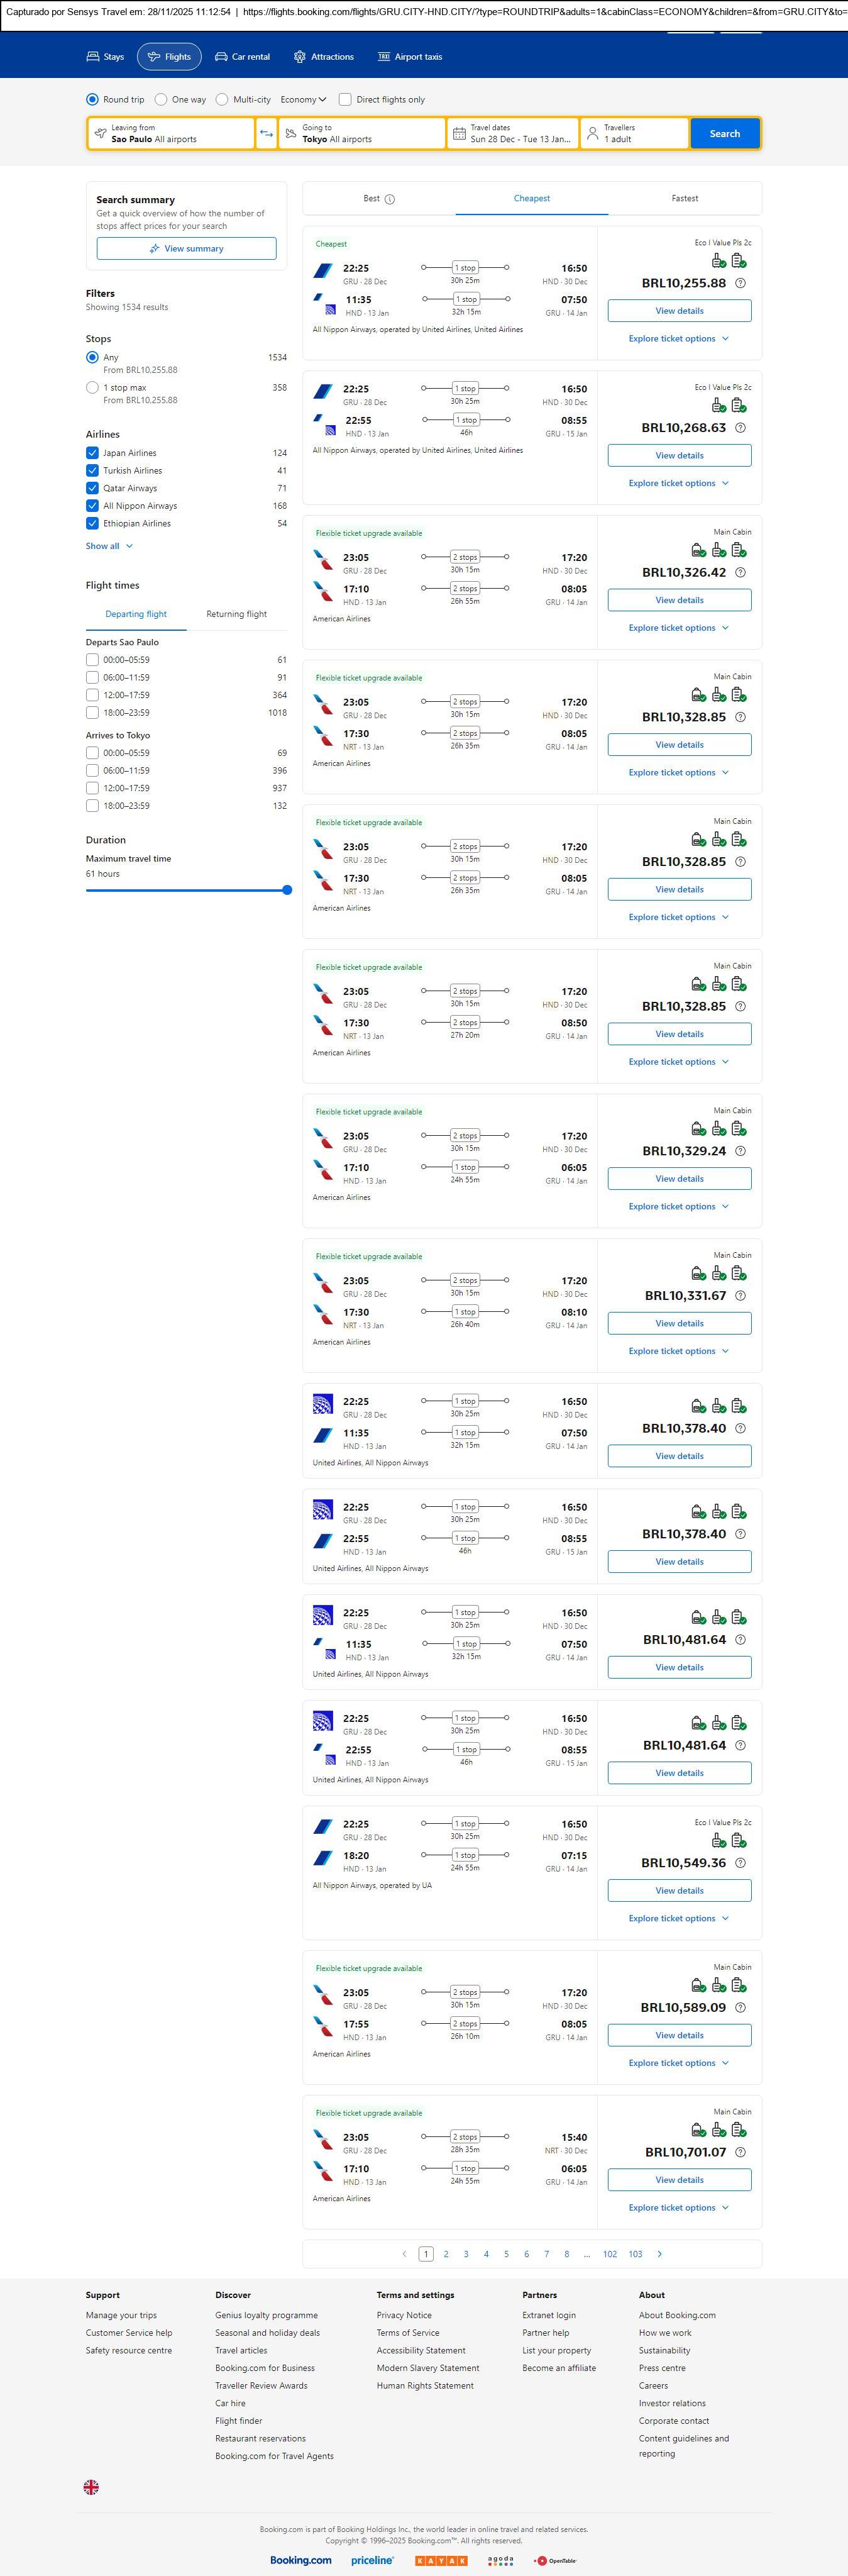Expand Explore ticket options for BRL10,255.88 flight

tap(678, 339)
